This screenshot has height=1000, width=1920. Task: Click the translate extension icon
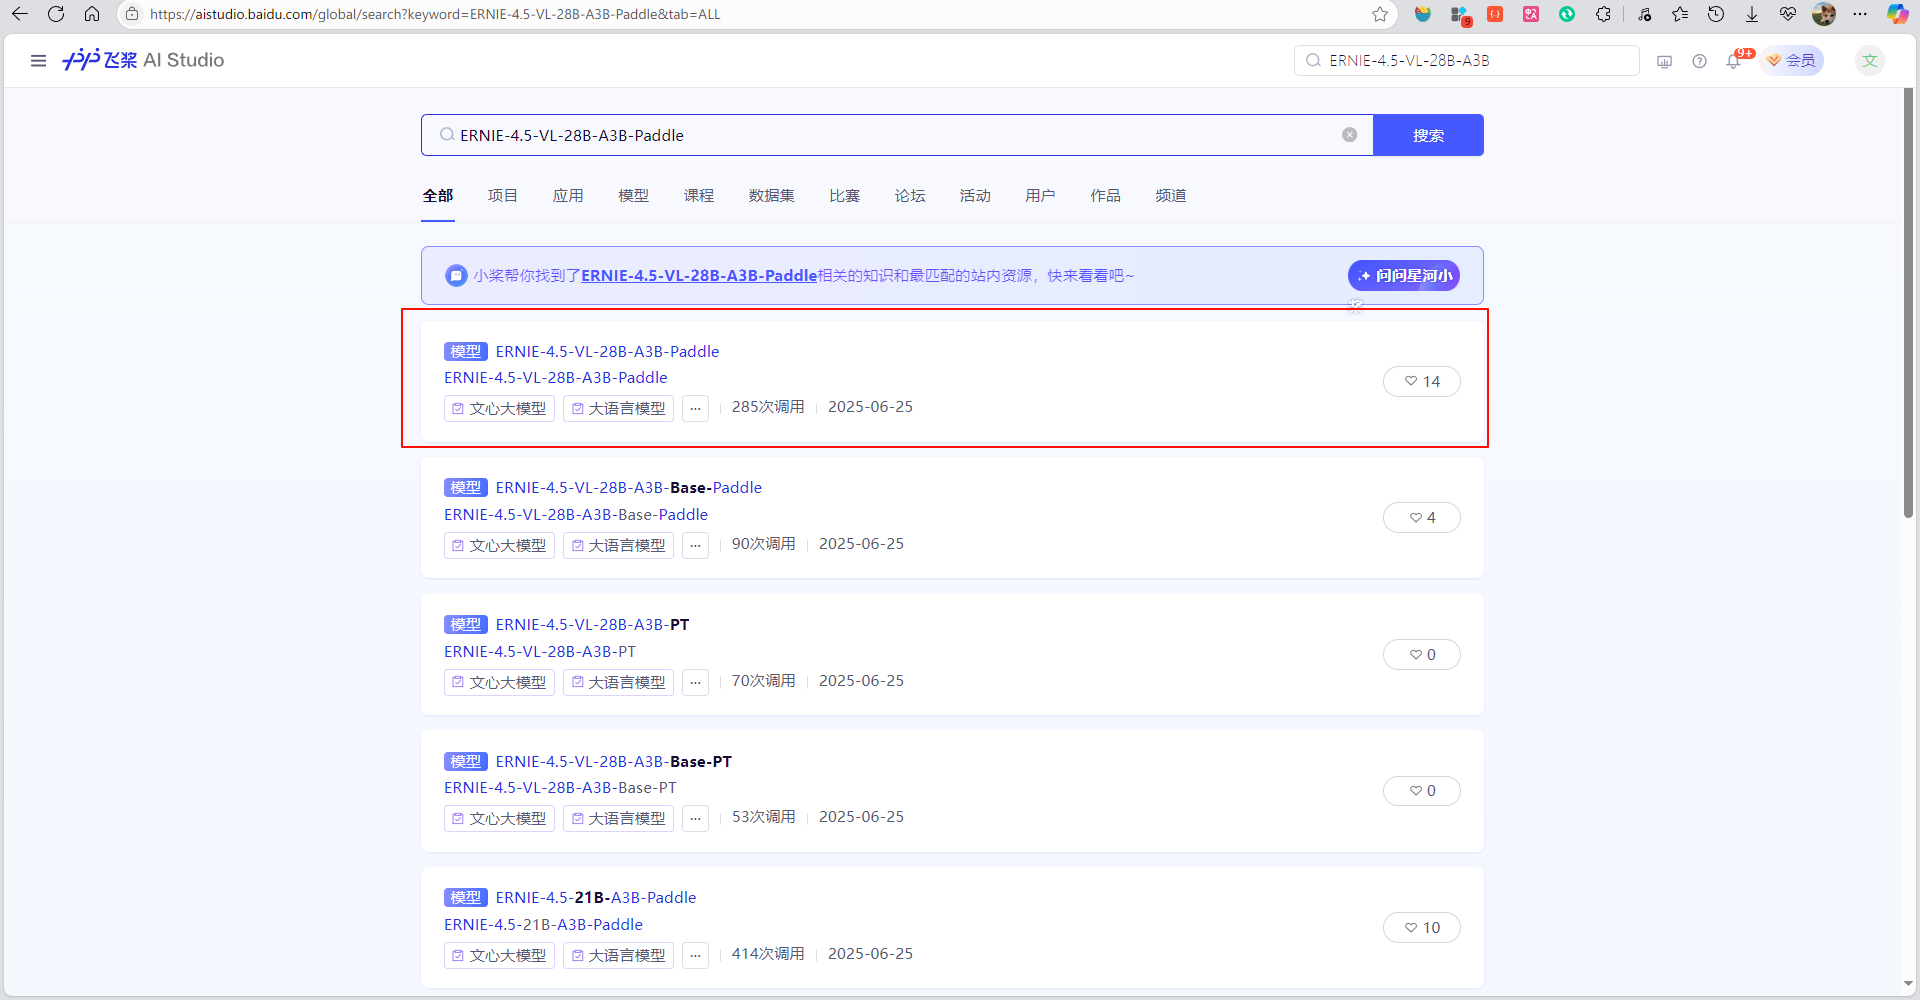tap(1531, 14)
